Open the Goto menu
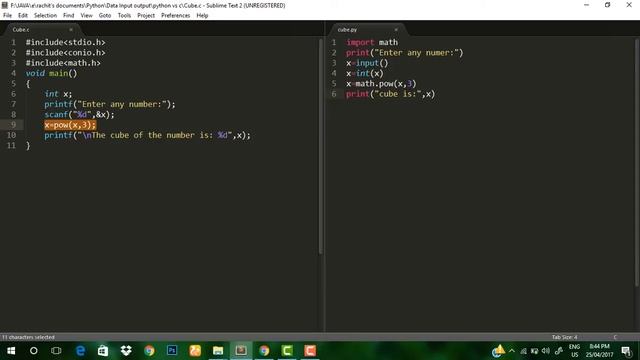 coord(105,16)
